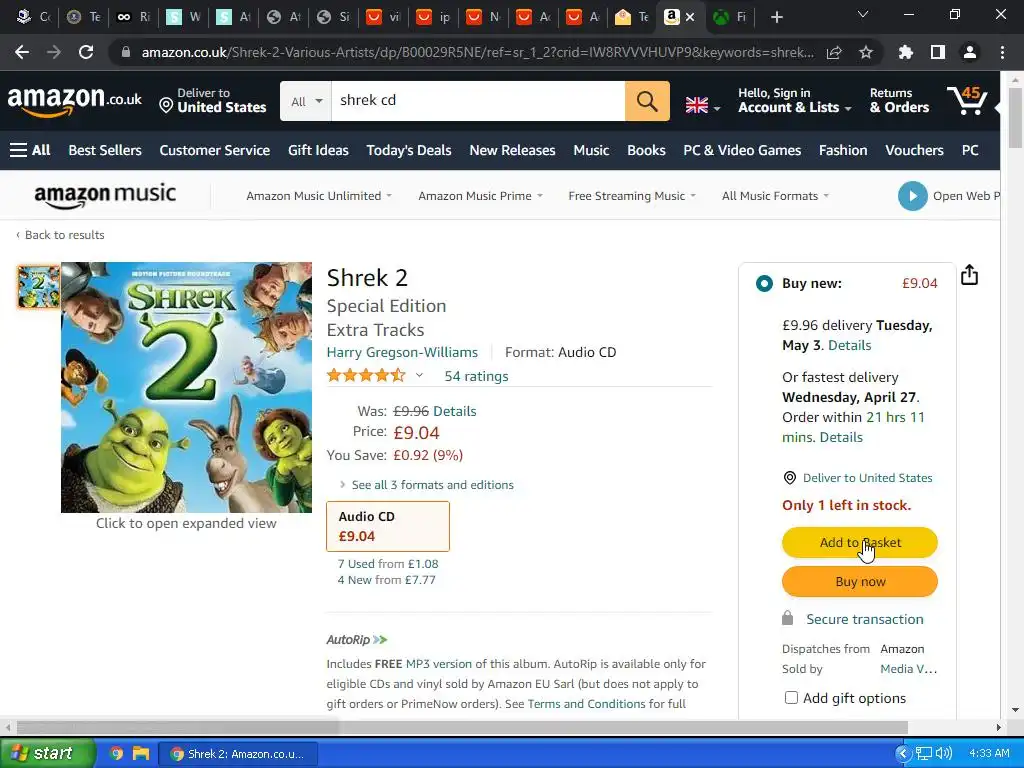Click the Shrek 2 taskbar window button
1024x768 pixels.
point(238,754)
